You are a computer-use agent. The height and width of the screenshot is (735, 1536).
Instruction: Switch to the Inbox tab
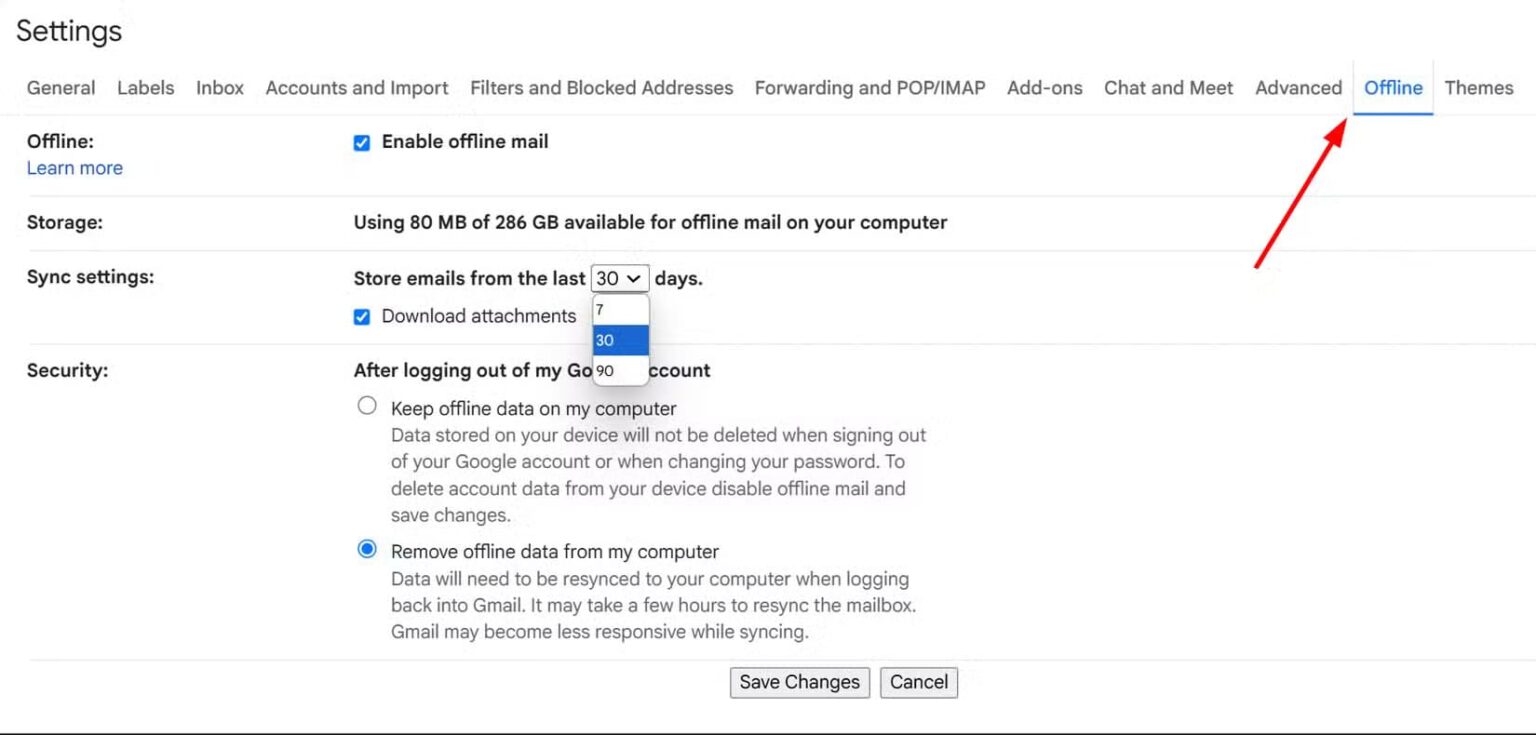pos(219,88)
